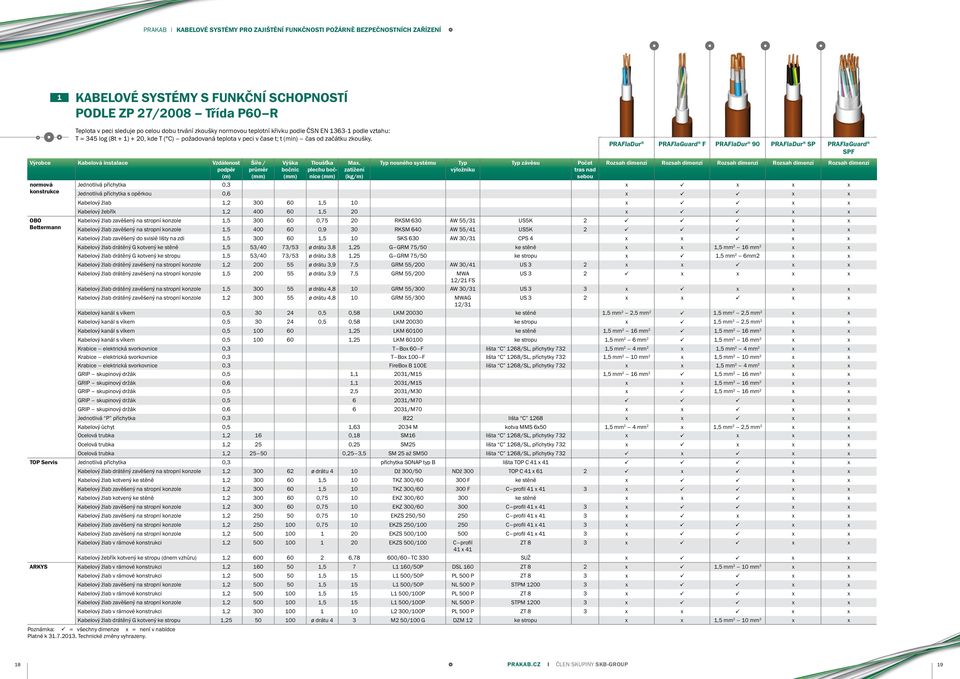Click the 'T-Box 100-F' cell
Viewport: 960px width, 679px height.
click(408, 357)
